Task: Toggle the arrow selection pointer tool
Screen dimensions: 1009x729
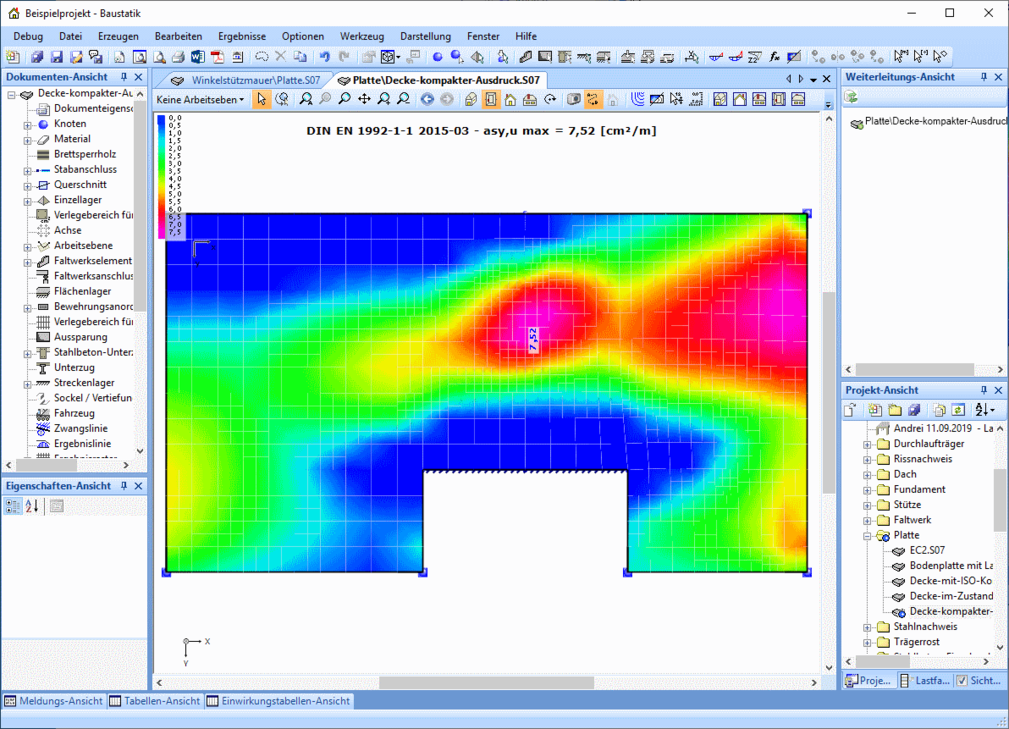Action: click(261, 99)
